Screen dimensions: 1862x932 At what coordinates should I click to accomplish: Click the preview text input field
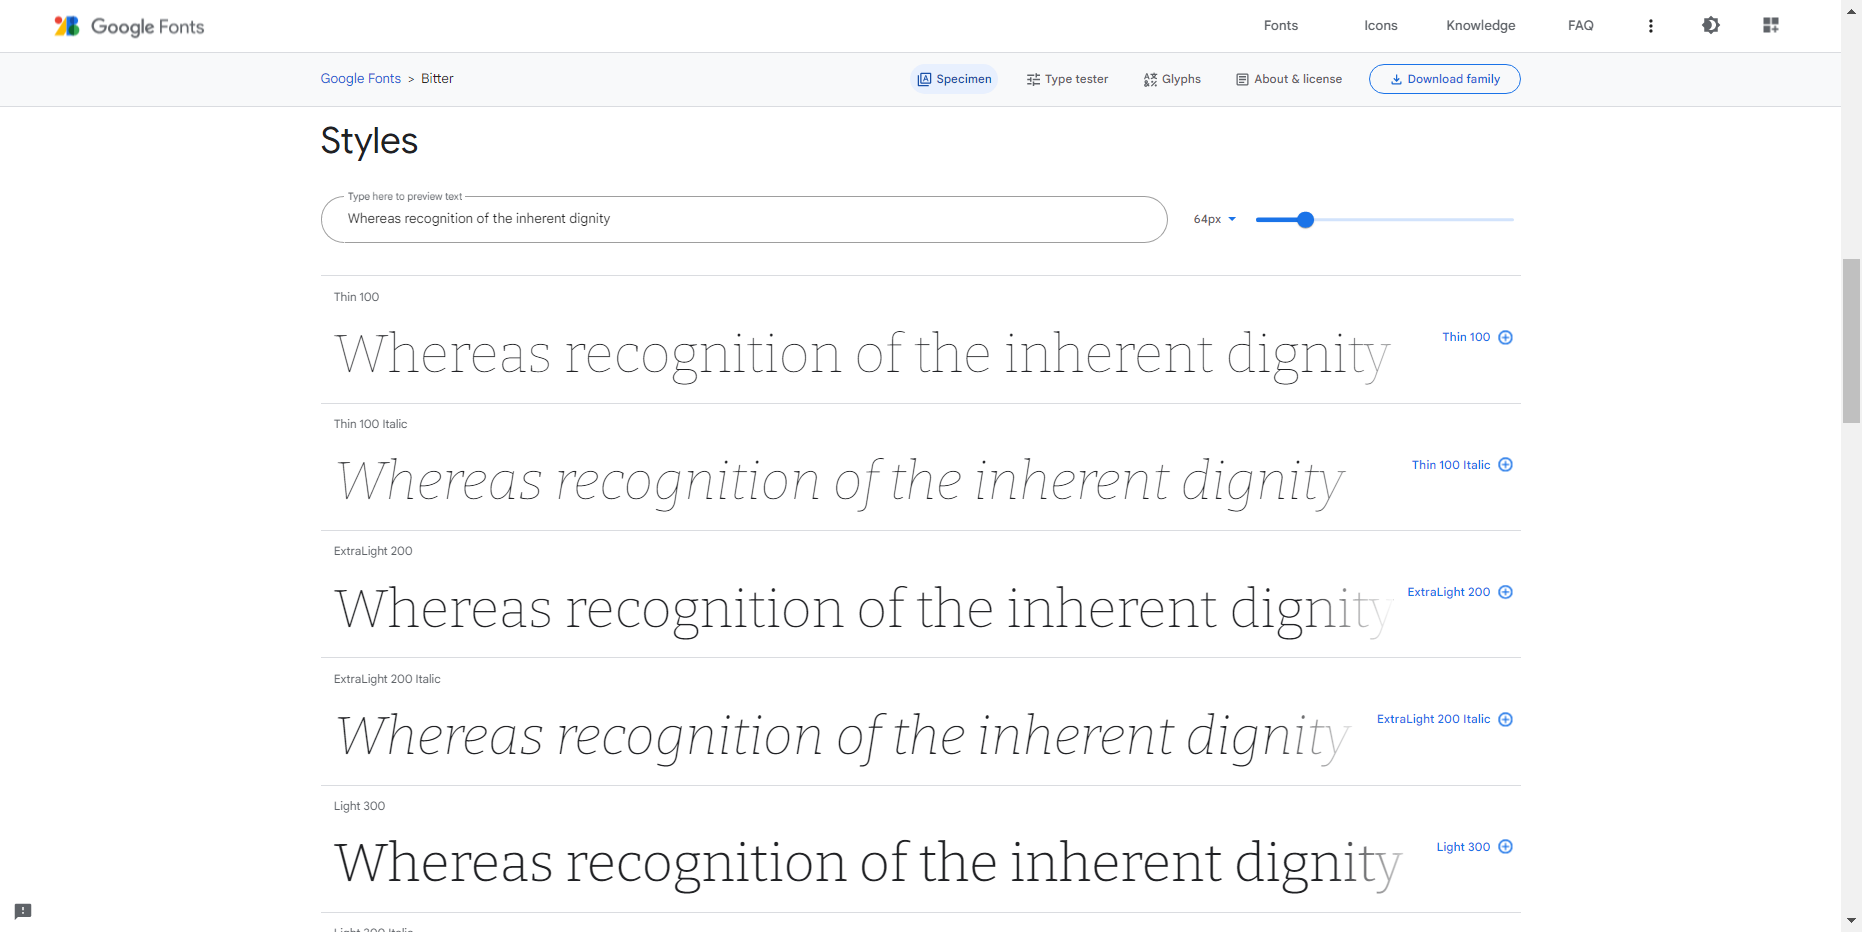click(x=743, y=219)
